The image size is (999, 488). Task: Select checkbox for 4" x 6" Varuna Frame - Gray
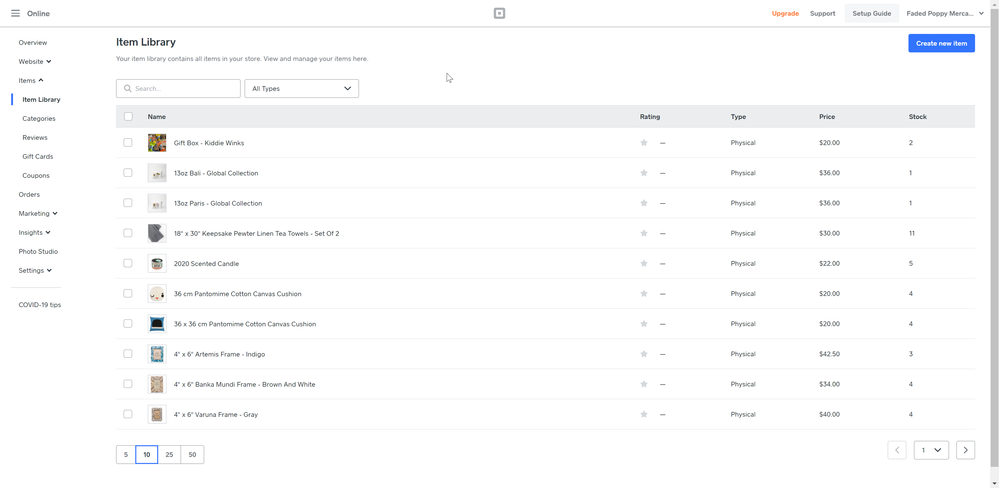tap(128, 414)
